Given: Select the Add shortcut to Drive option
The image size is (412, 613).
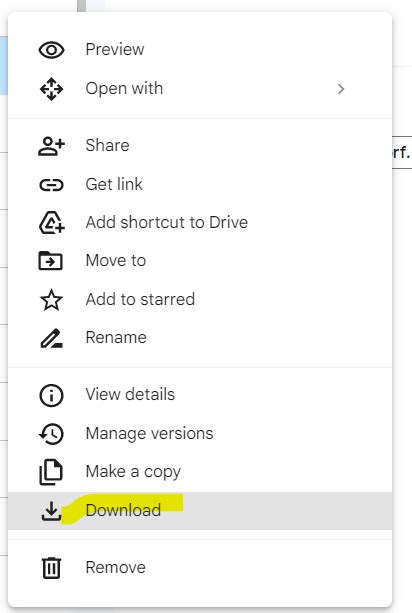Looking at the screenshot, I should tap(200, 222).
